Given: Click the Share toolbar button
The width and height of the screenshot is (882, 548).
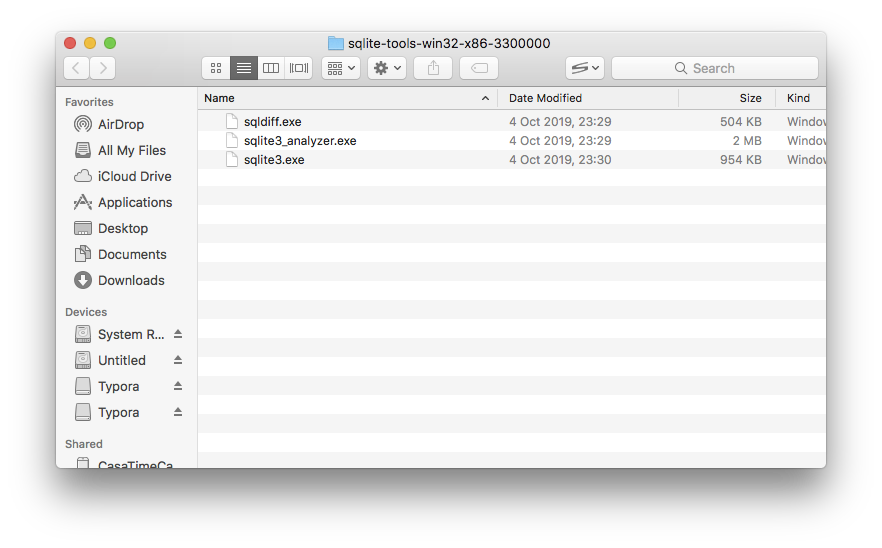Looking at the screenshot, I should point(433,68).
